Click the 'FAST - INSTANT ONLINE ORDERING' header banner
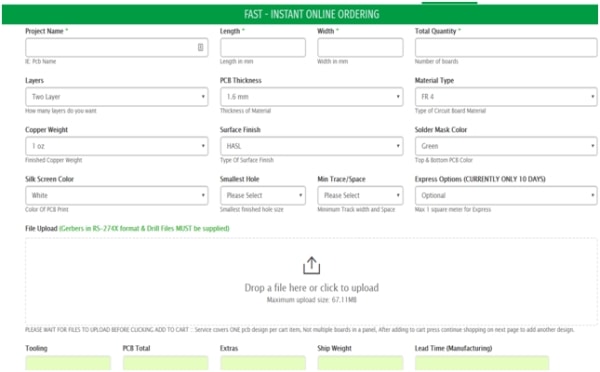Image resolution: width=600 pixels, height=372 pixels. pyautogui.click(x=300, y=15)
